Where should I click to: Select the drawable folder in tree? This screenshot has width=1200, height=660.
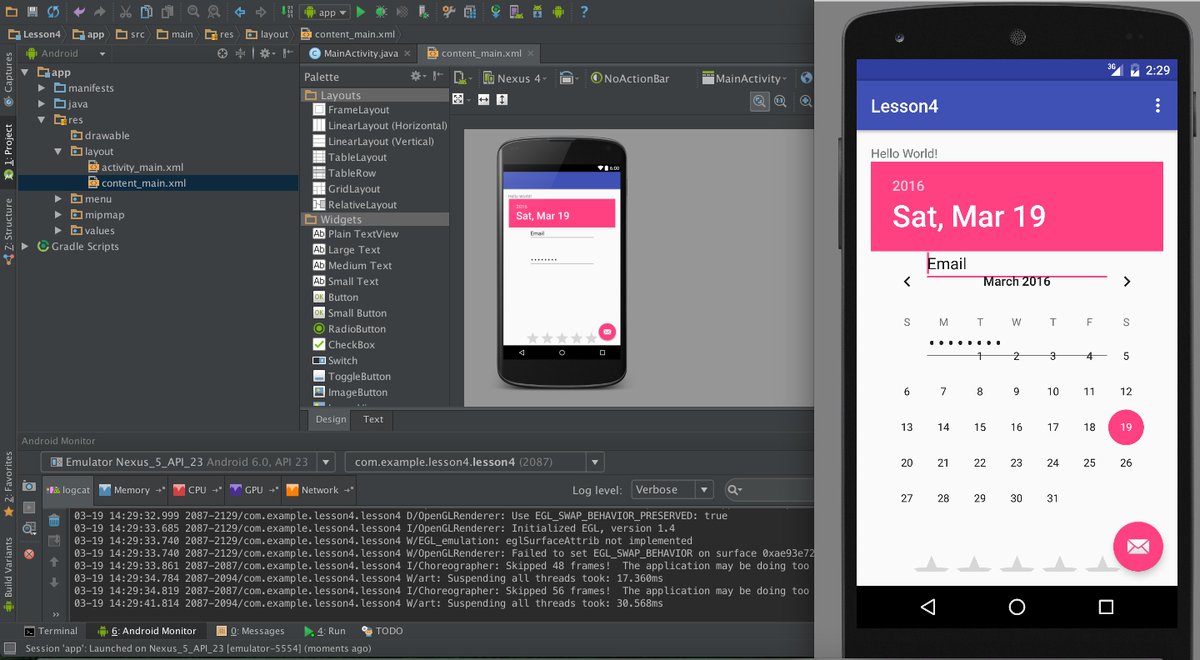(99, 135)
